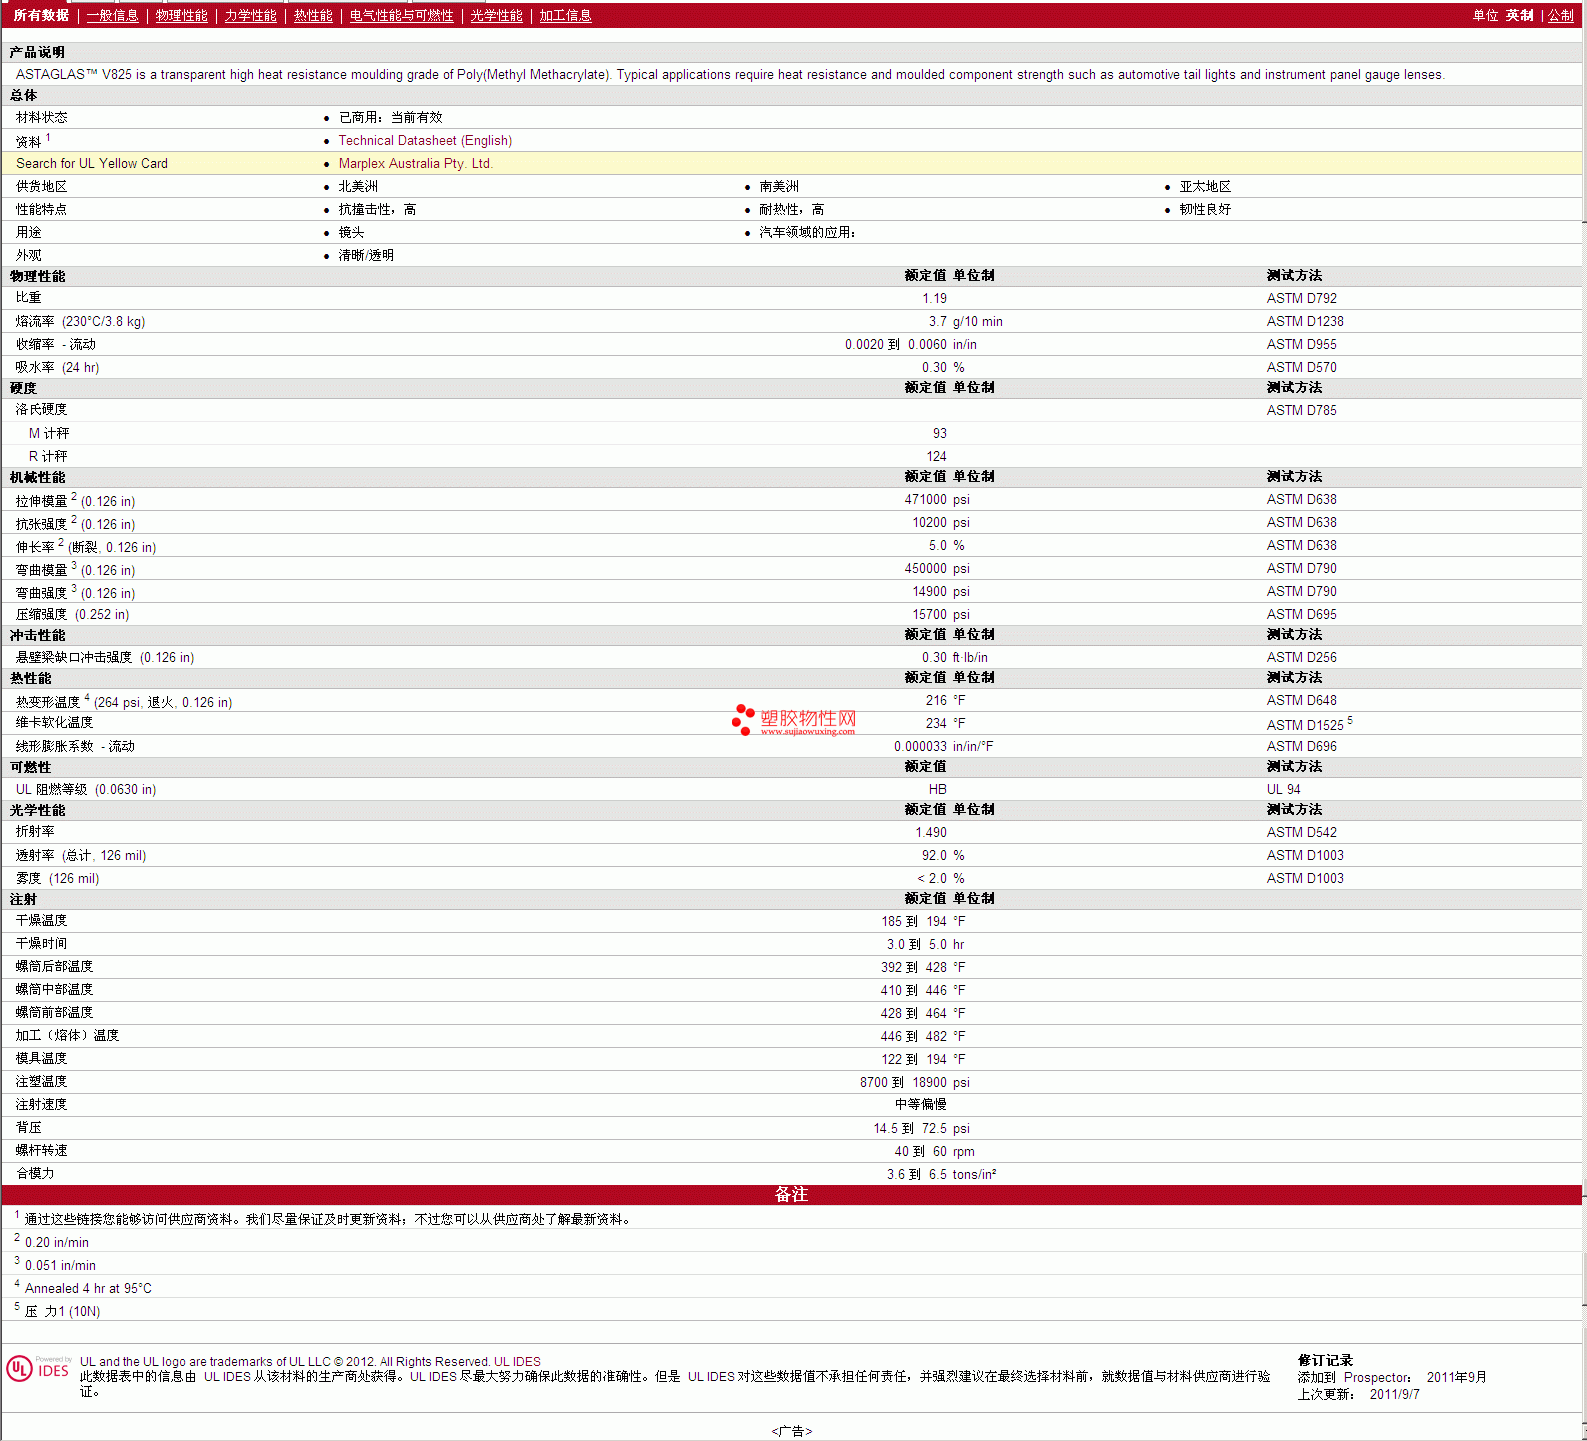The image size is (1587, 1441).
Task: Click 雾度 (126 mil) row label
Action: 57,878
